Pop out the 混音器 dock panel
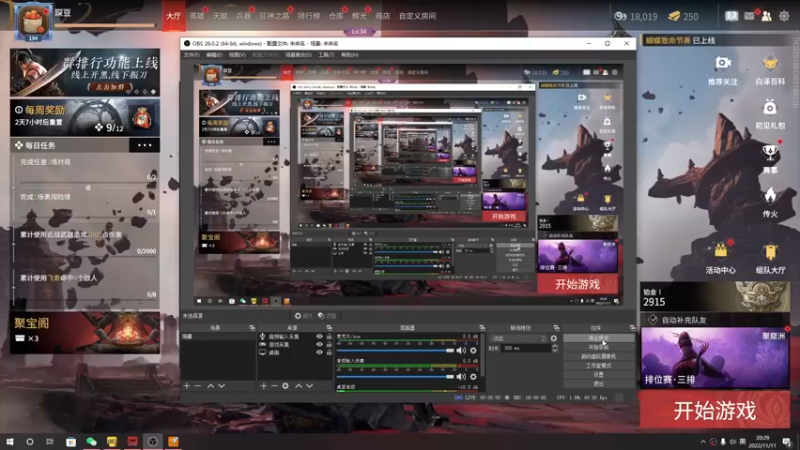800x450 pixels. 482,328
